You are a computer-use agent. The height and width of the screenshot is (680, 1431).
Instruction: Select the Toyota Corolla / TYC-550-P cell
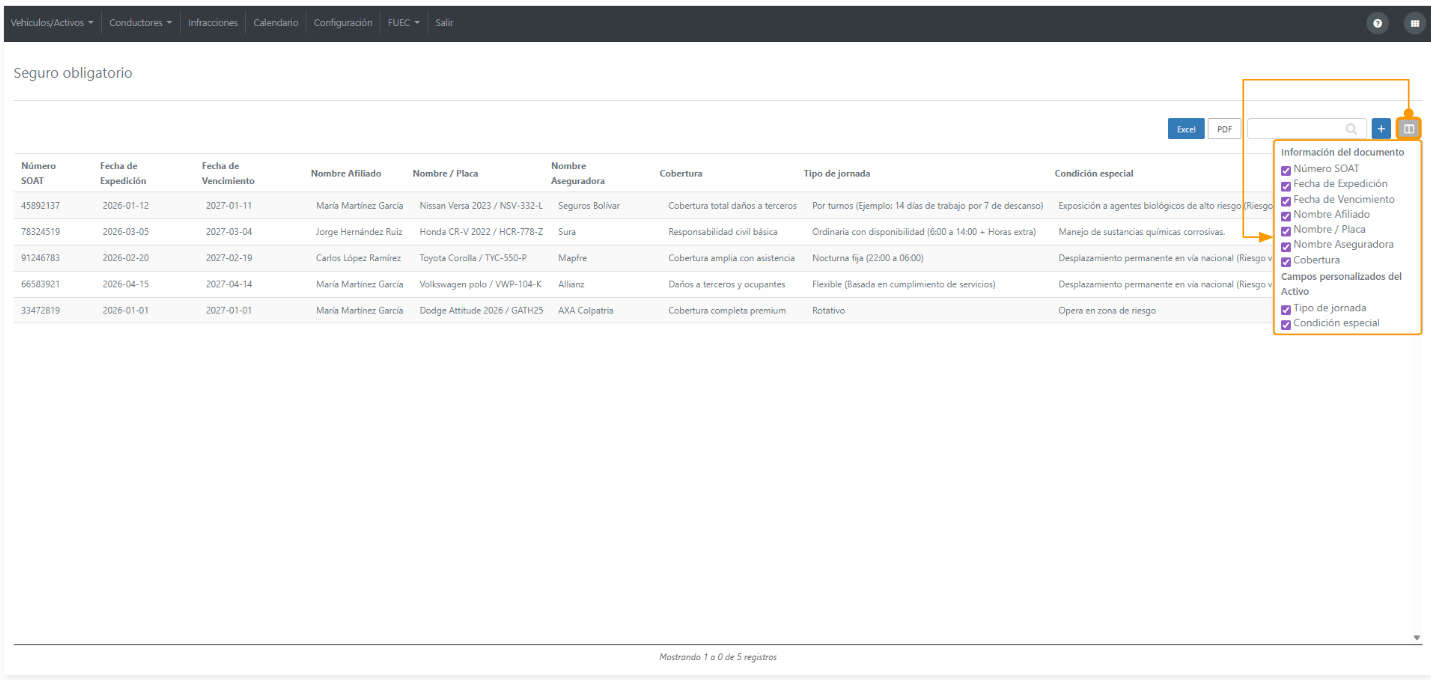click(473, 258)
